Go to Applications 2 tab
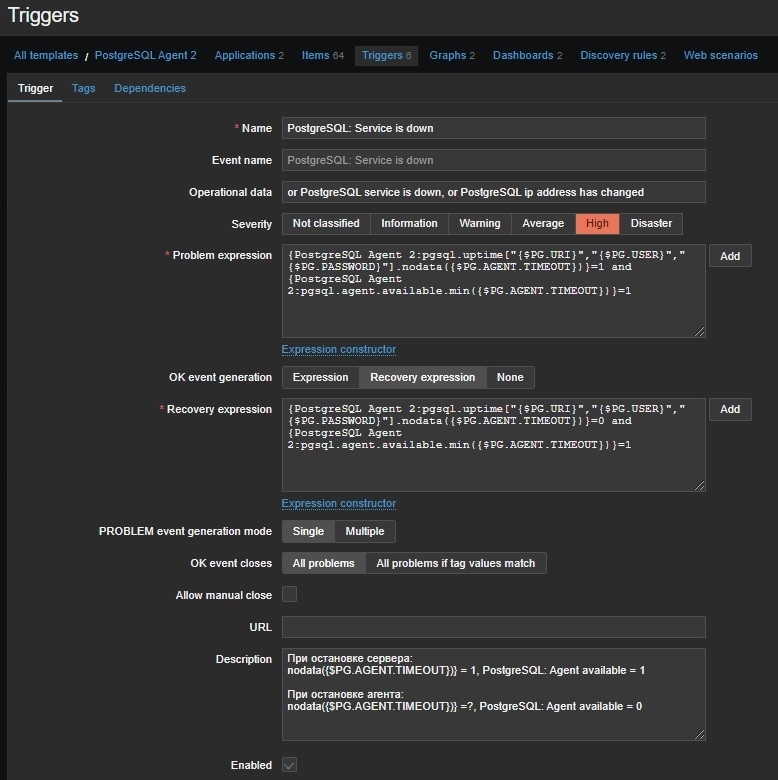The image size is (778, 780). click(x=249, y=55)
